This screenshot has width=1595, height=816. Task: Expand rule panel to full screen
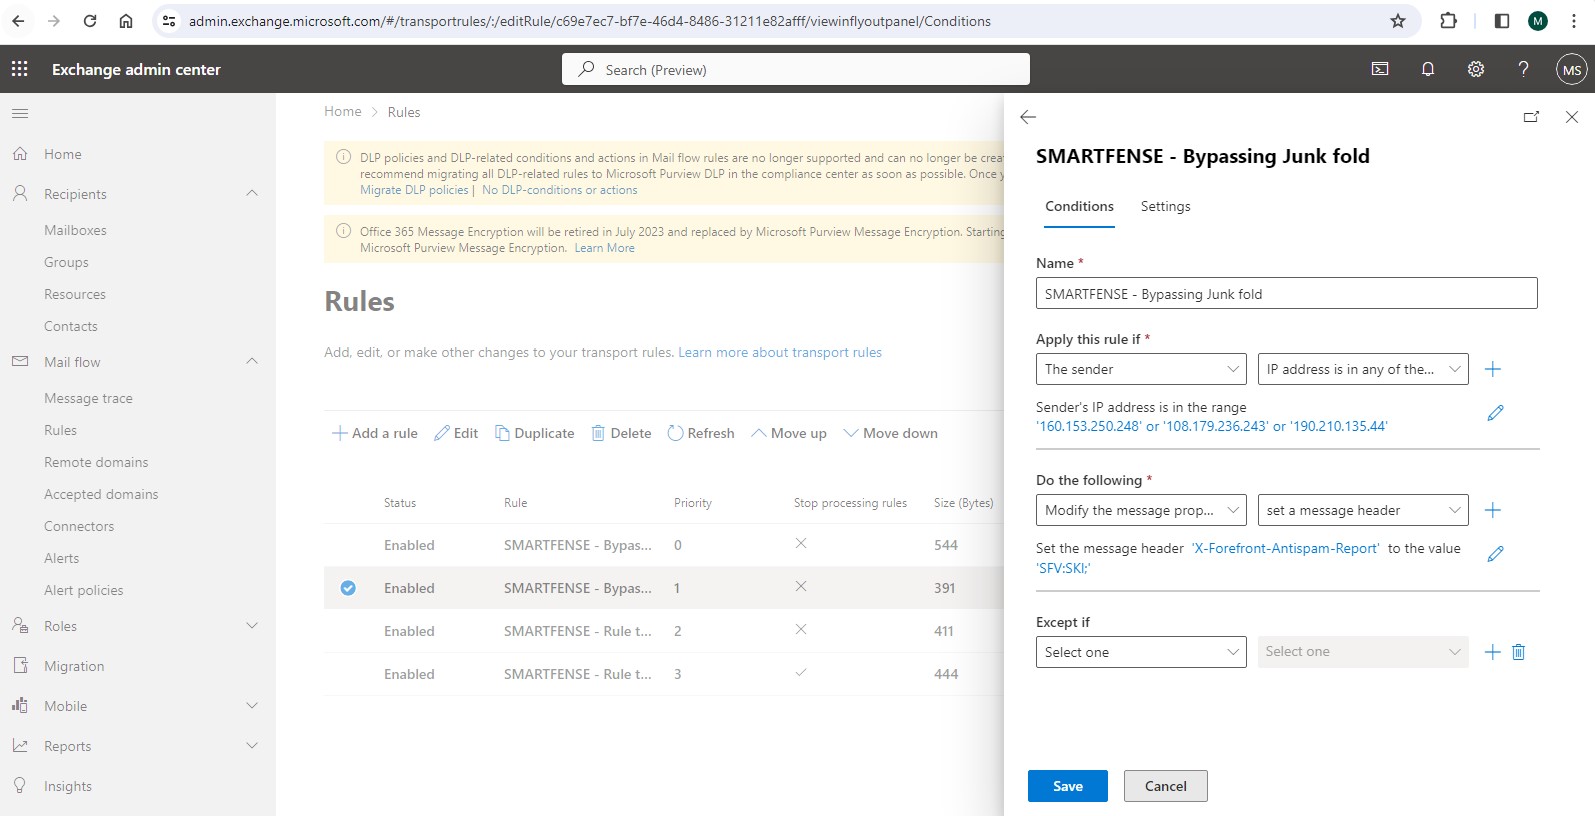point(1531,117)
